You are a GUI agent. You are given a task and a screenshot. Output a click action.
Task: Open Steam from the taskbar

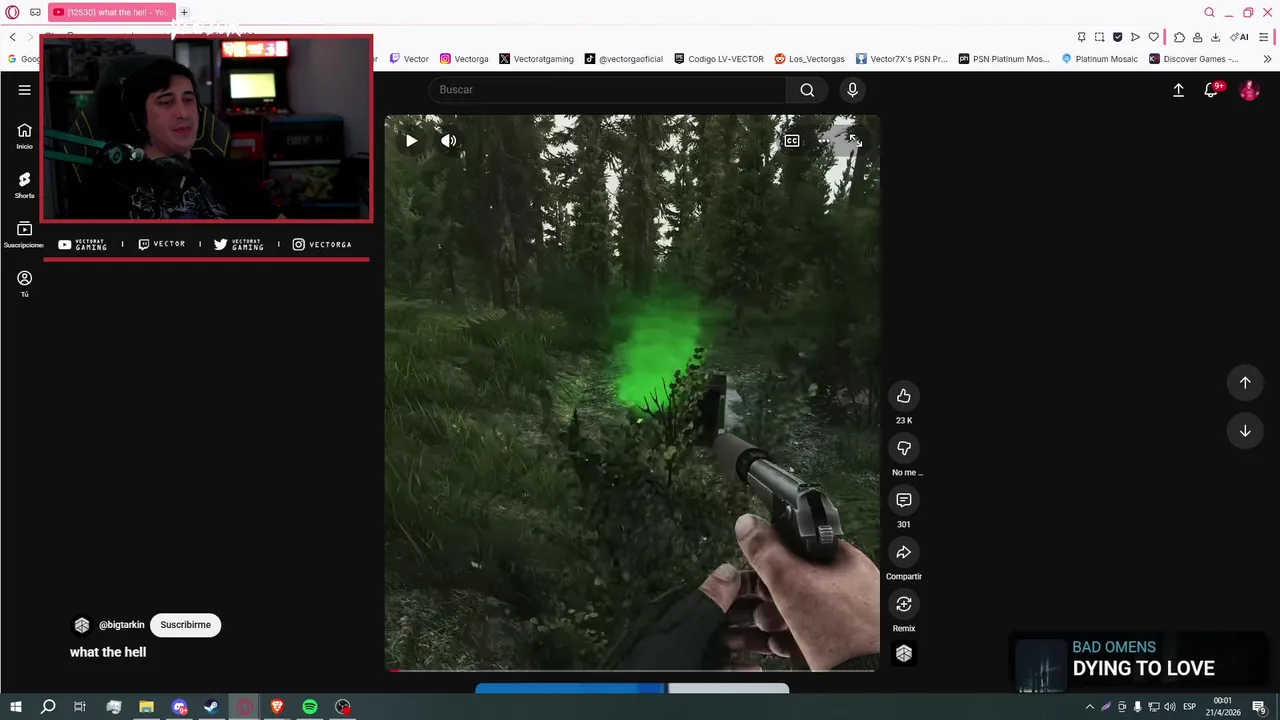[x=211, y=707]
